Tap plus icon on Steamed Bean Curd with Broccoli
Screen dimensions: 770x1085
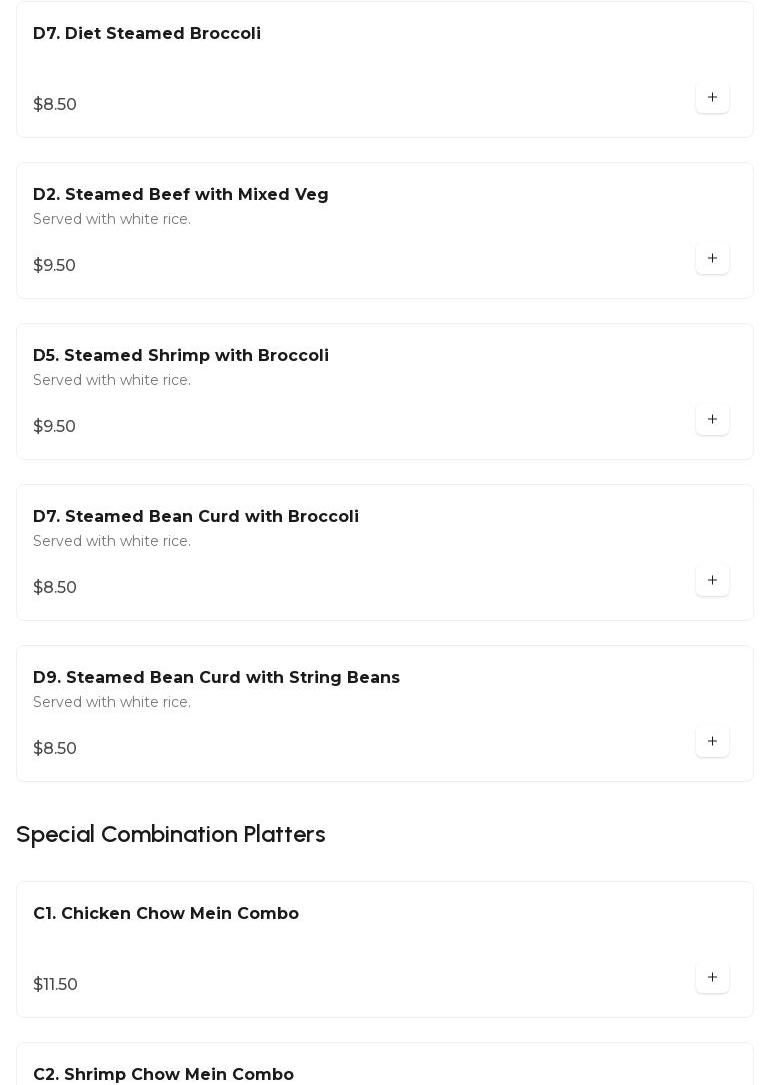[712, 581]
